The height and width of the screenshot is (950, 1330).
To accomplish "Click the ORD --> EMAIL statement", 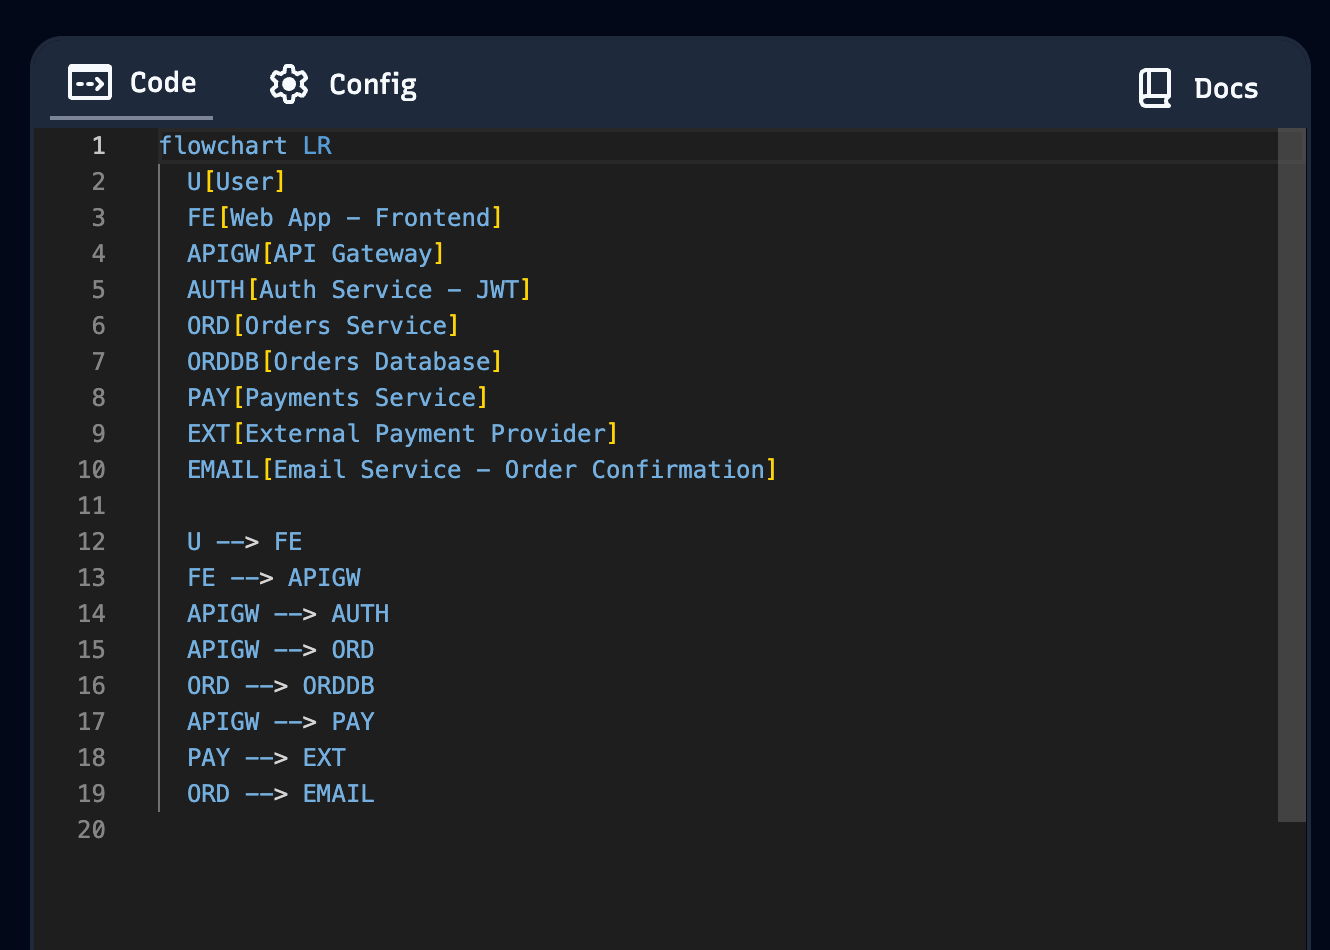I will 280,793.
